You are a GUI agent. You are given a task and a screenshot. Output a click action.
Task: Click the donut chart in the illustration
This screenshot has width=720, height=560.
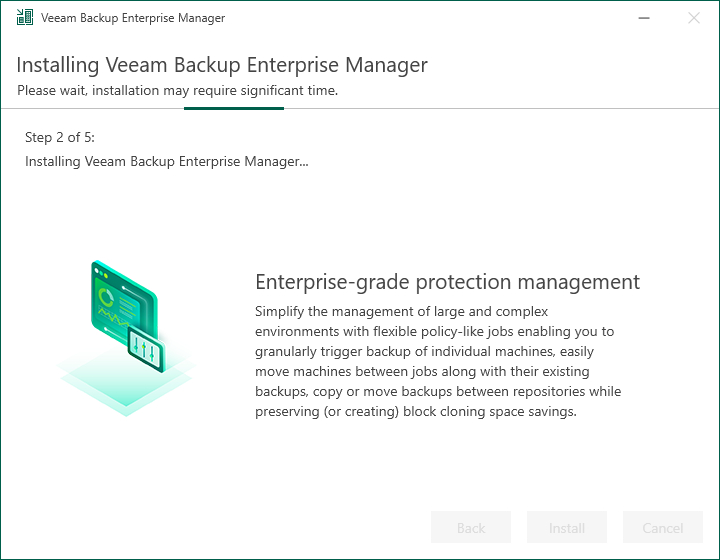coord(107,297)
